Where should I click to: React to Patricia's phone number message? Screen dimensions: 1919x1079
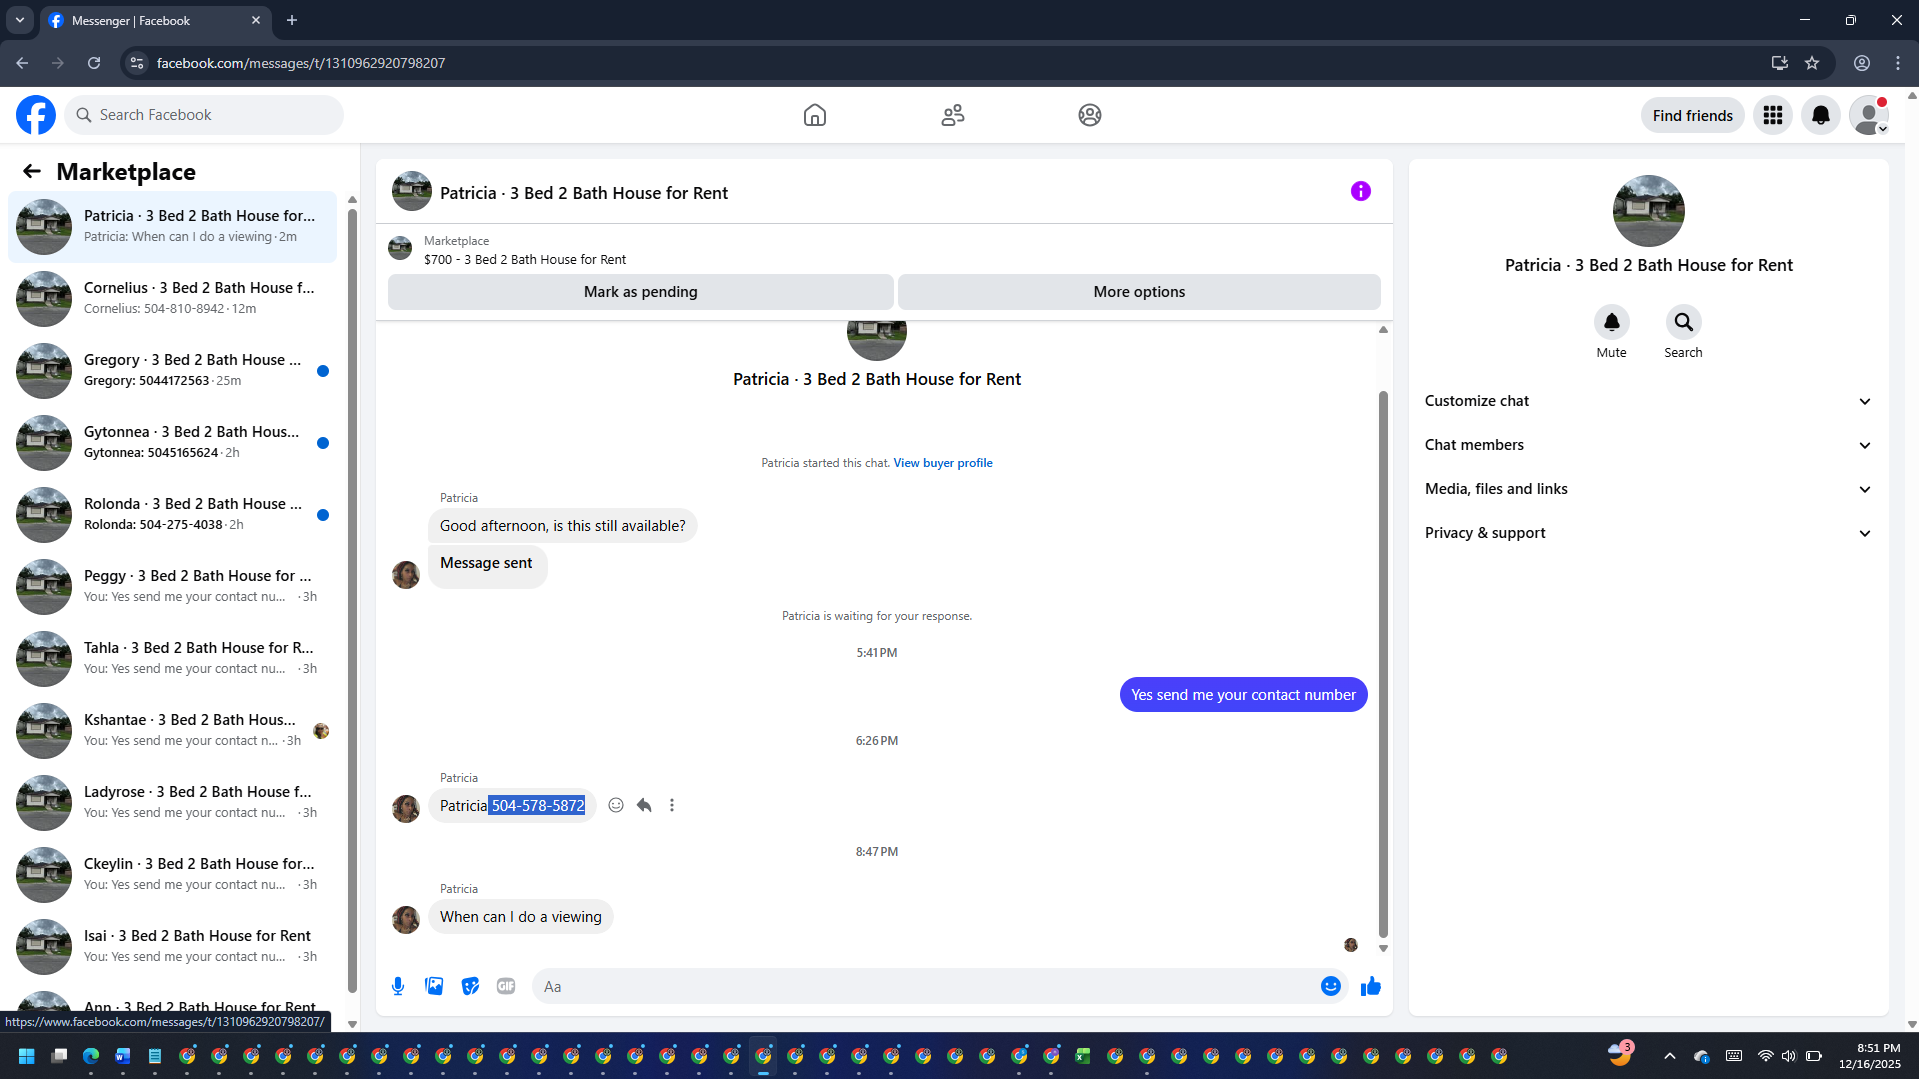616,805
